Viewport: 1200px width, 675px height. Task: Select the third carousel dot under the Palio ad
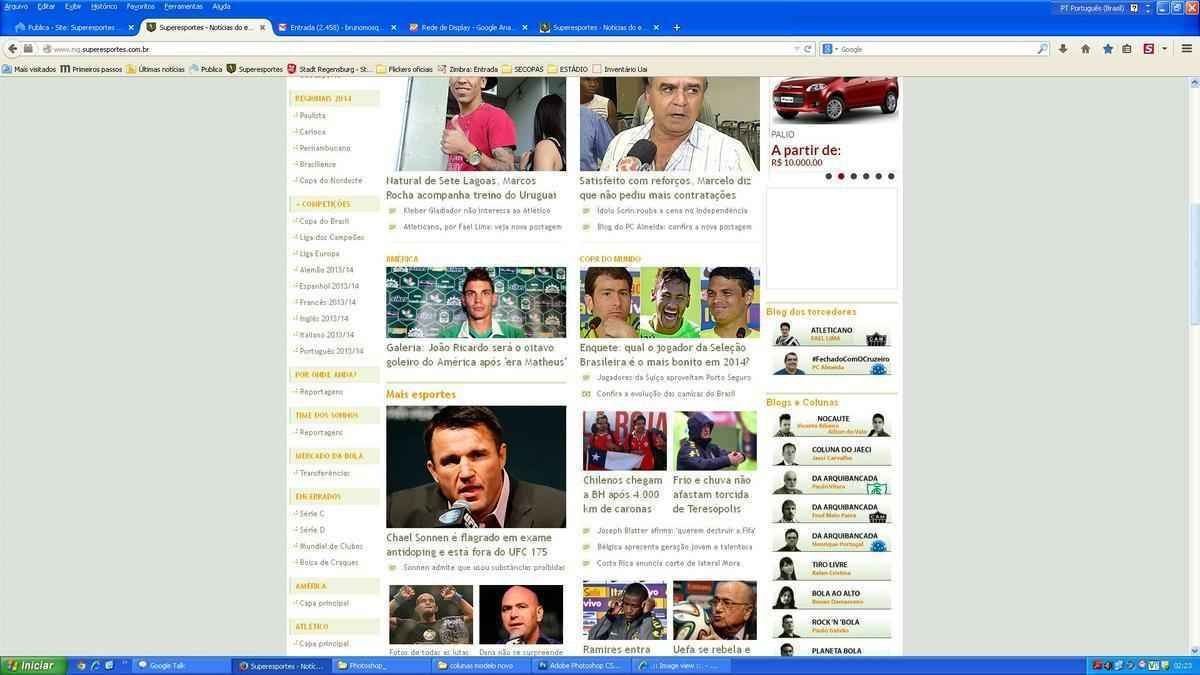853,176
